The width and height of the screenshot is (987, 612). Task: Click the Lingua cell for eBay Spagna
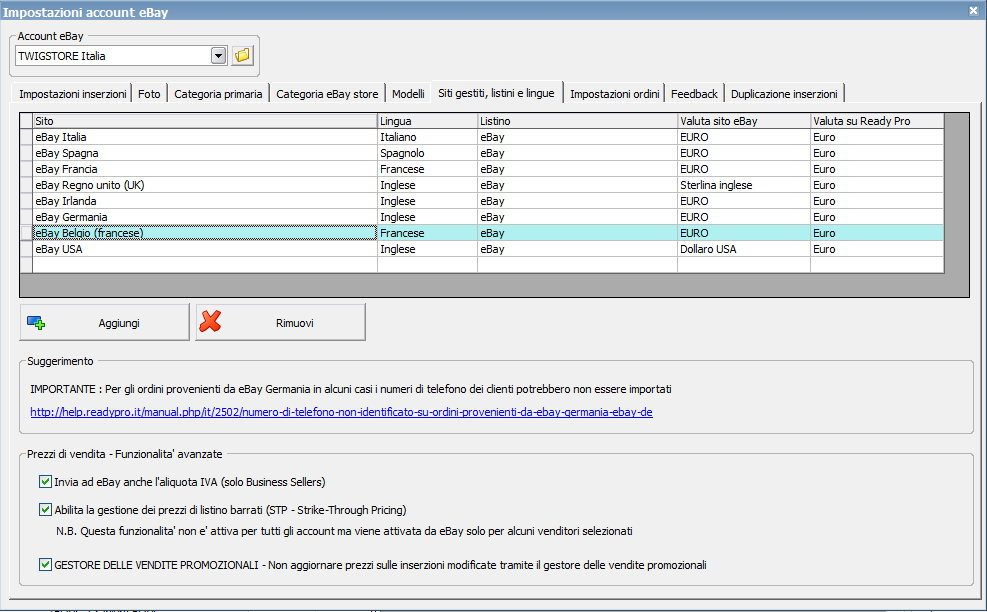click(426, 153)
